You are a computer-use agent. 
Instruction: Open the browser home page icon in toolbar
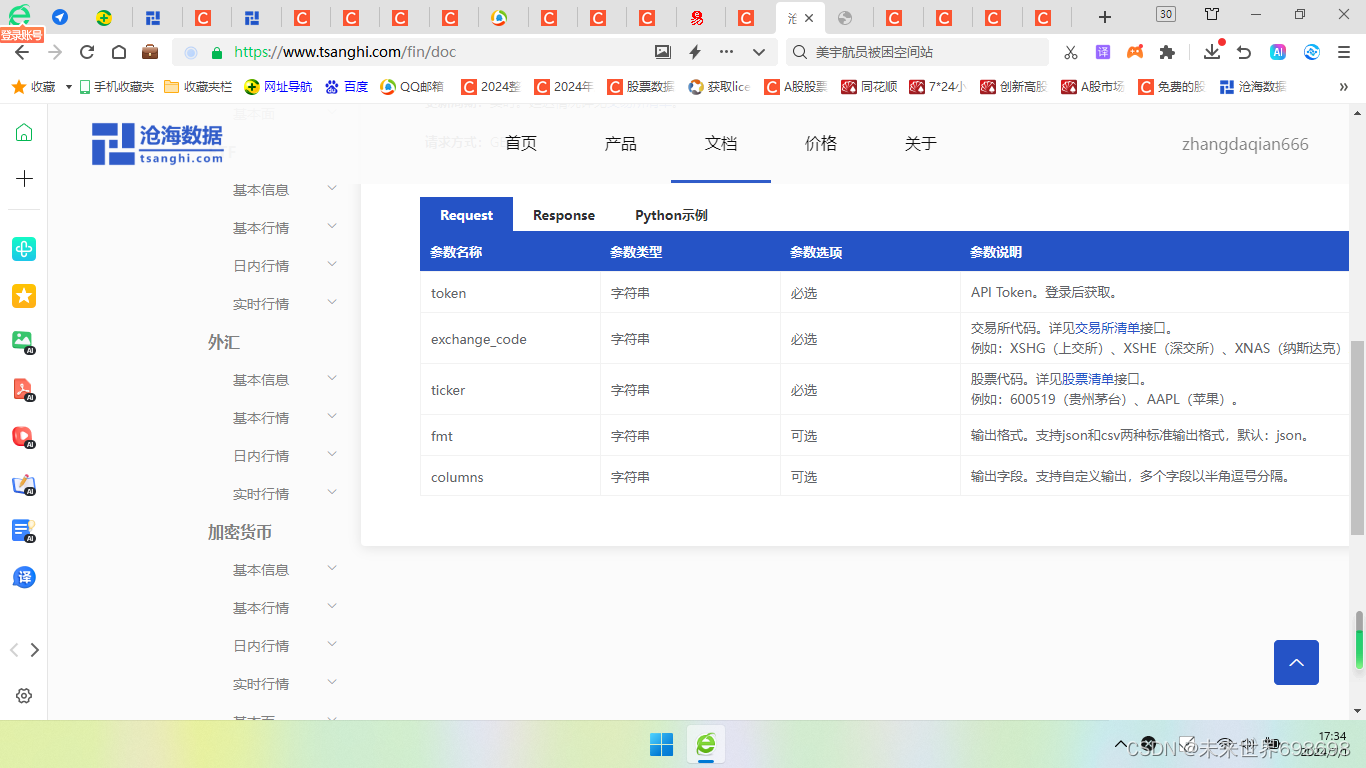[x=119, y=52]
